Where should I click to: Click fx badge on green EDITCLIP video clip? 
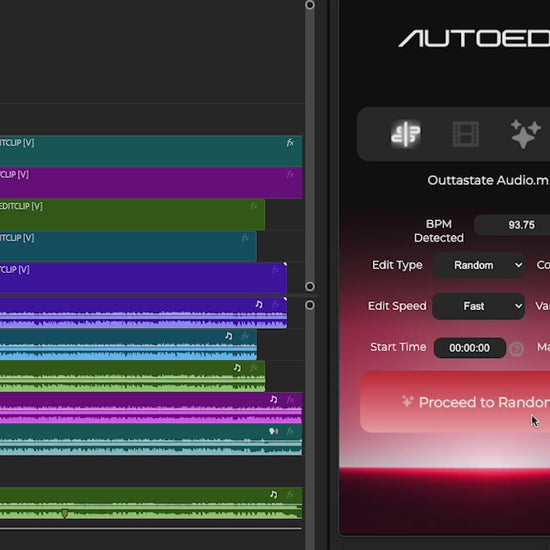pyautogui.click(x=254, y=206)
